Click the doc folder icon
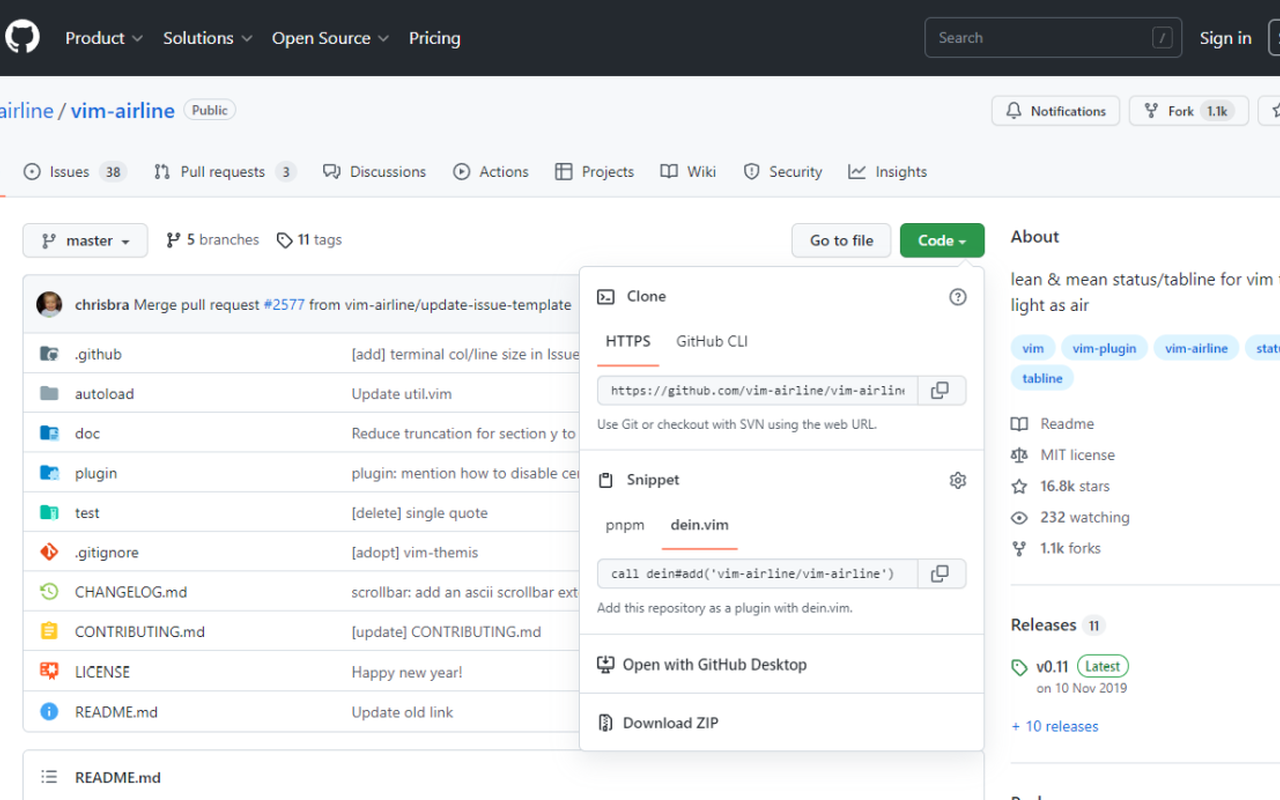 (x=49, y=433)
